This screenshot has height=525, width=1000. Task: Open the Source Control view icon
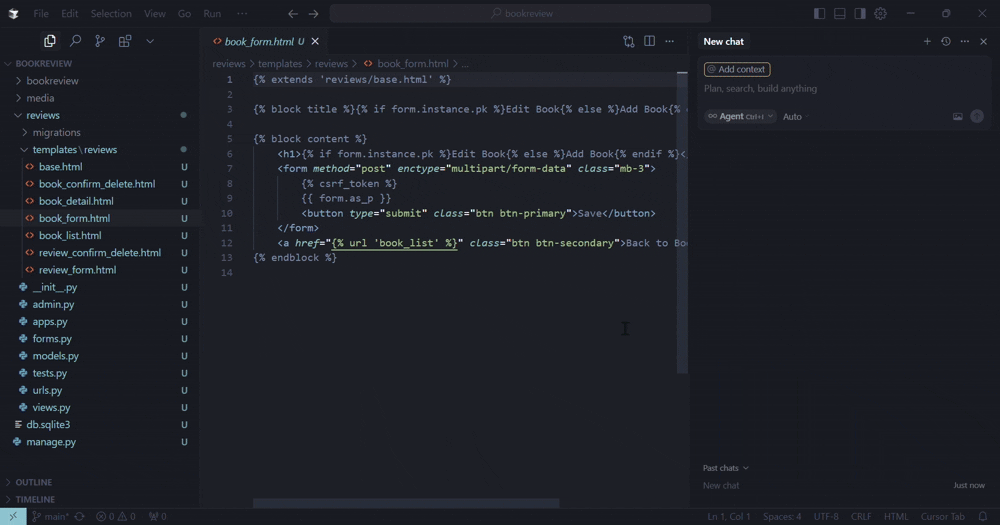point(100,41)
